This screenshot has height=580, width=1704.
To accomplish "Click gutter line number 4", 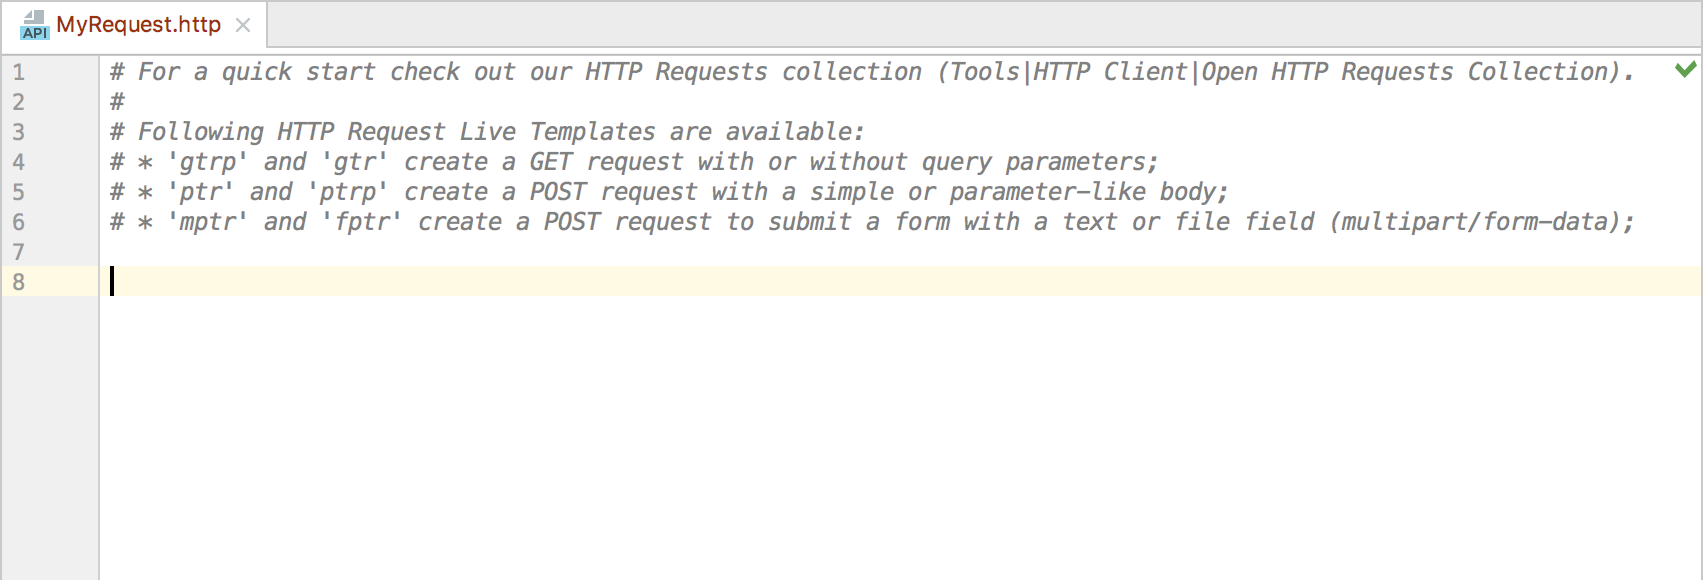I will (18, 162).
